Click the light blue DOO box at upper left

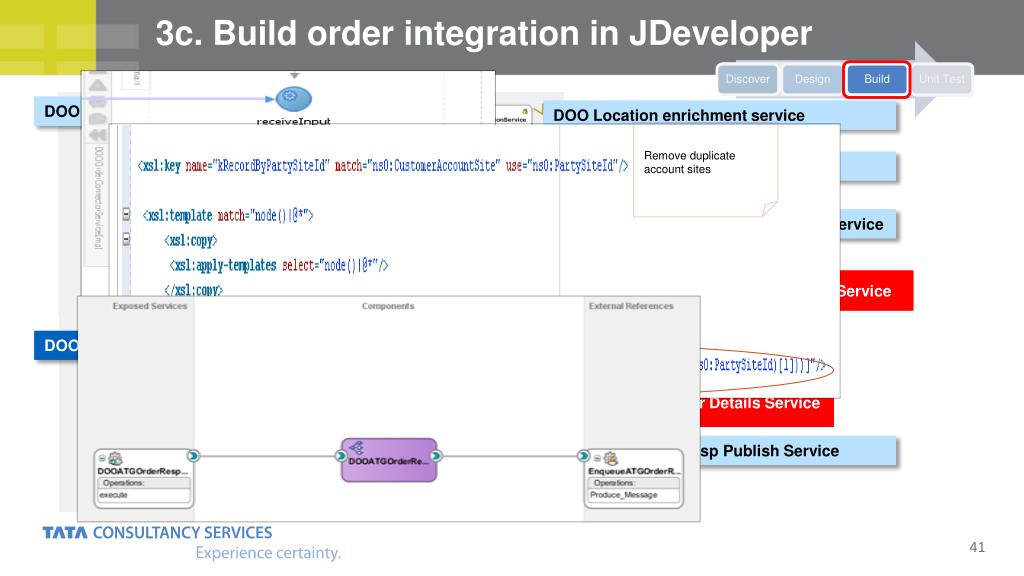click(x=57, y=112)
